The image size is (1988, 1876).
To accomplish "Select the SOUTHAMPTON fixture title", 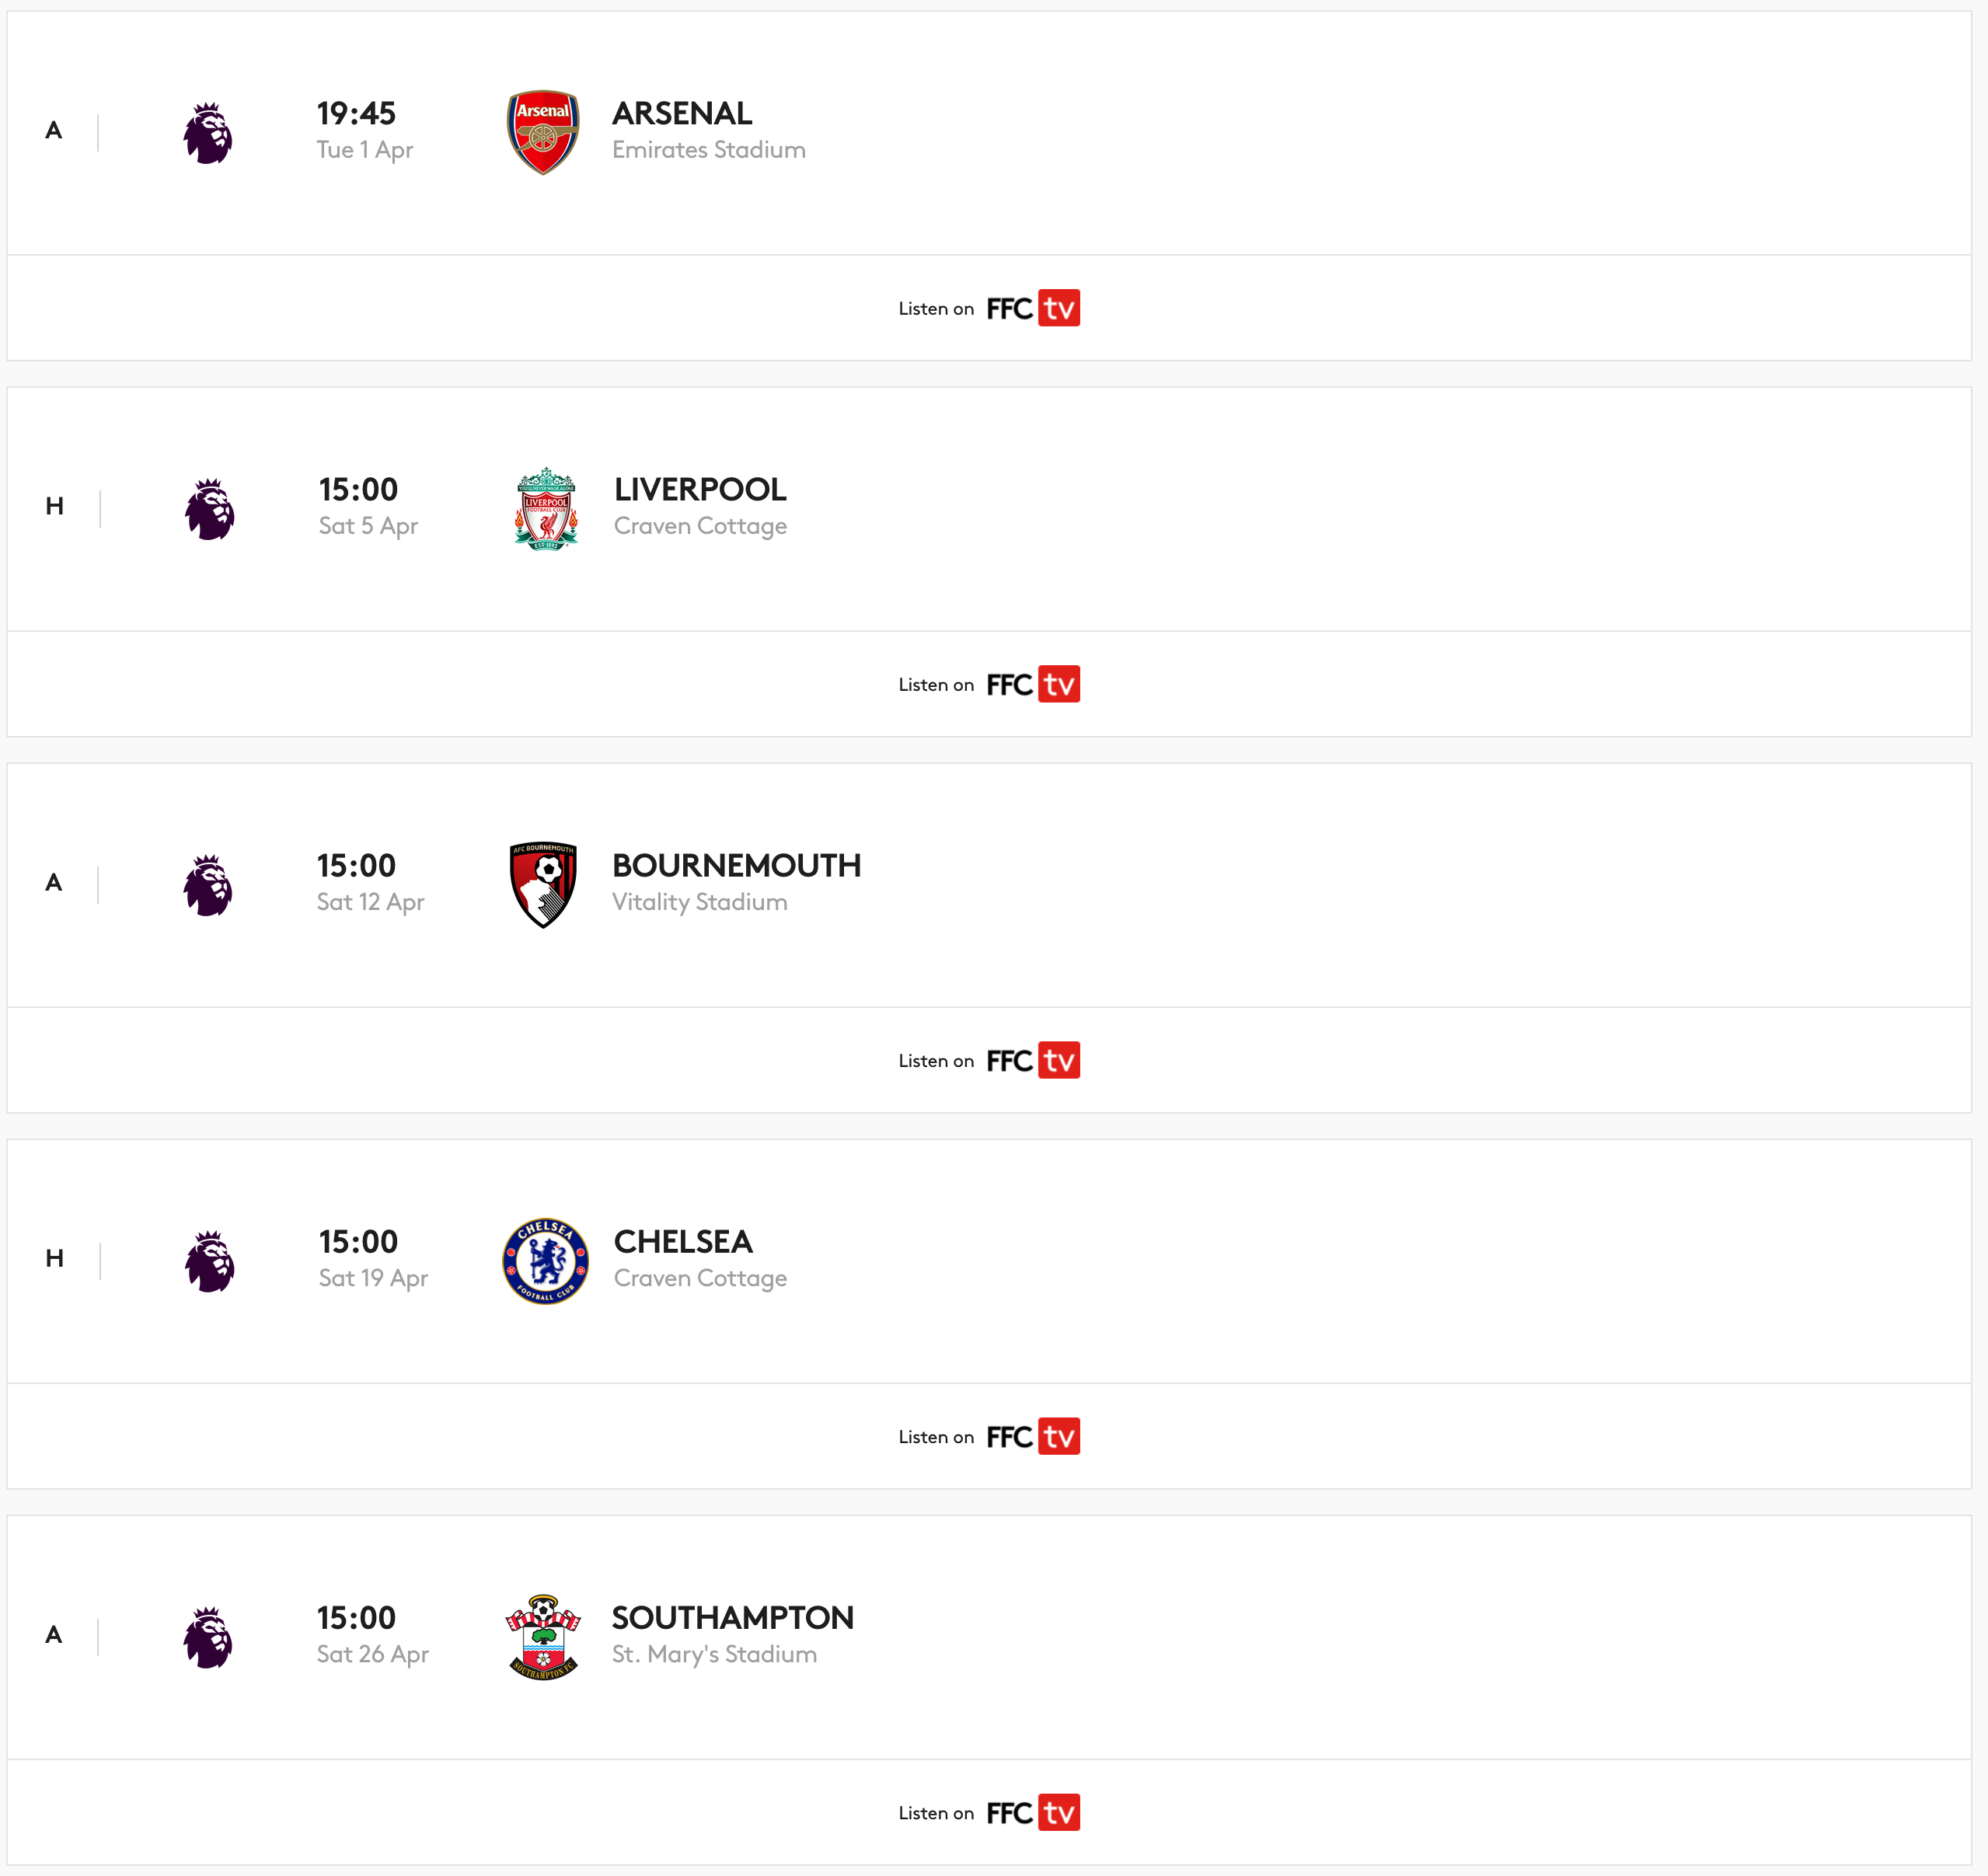I will point(733,1617).
